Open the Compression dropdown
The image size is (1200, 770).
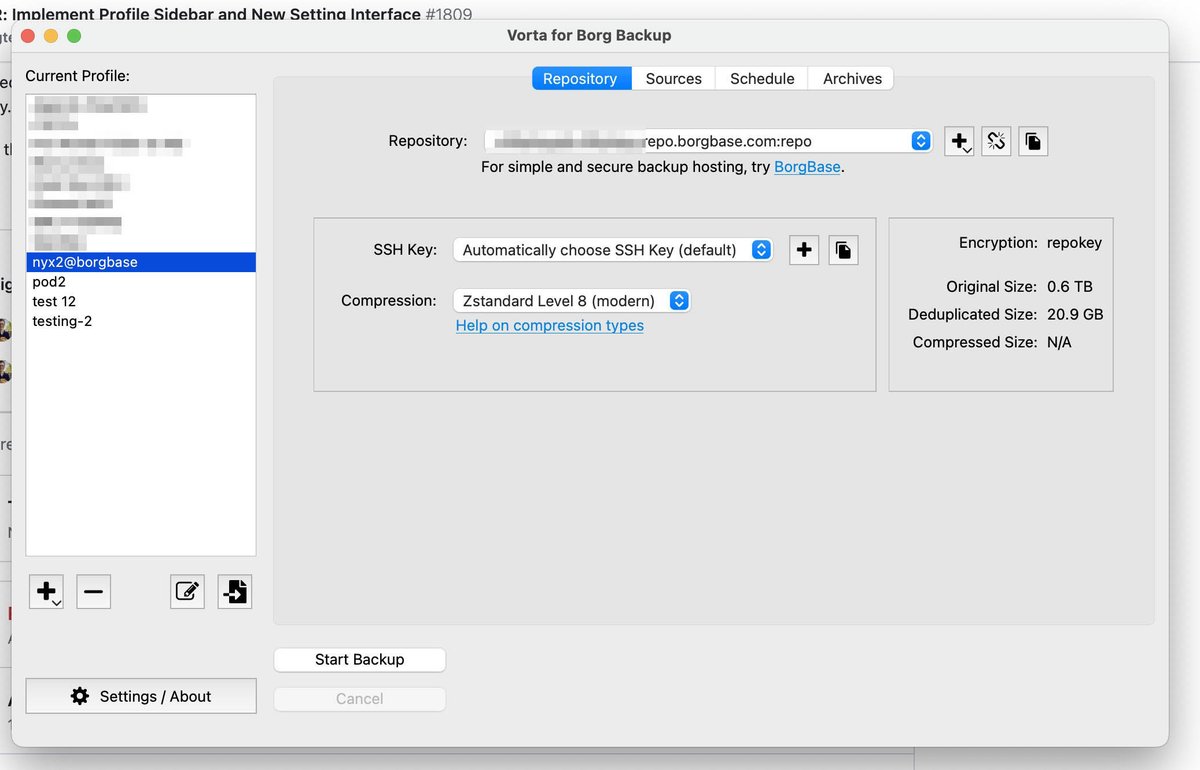click(x=571, y=300)
